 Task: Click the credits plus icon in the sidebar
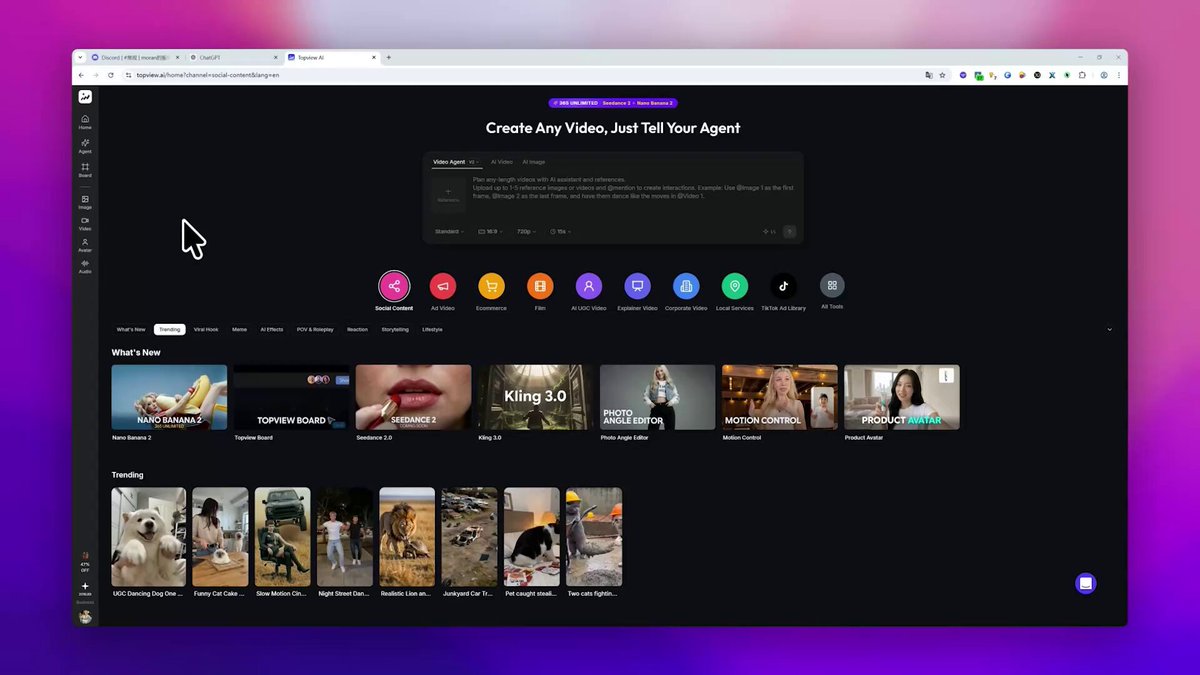pos(85,587)
